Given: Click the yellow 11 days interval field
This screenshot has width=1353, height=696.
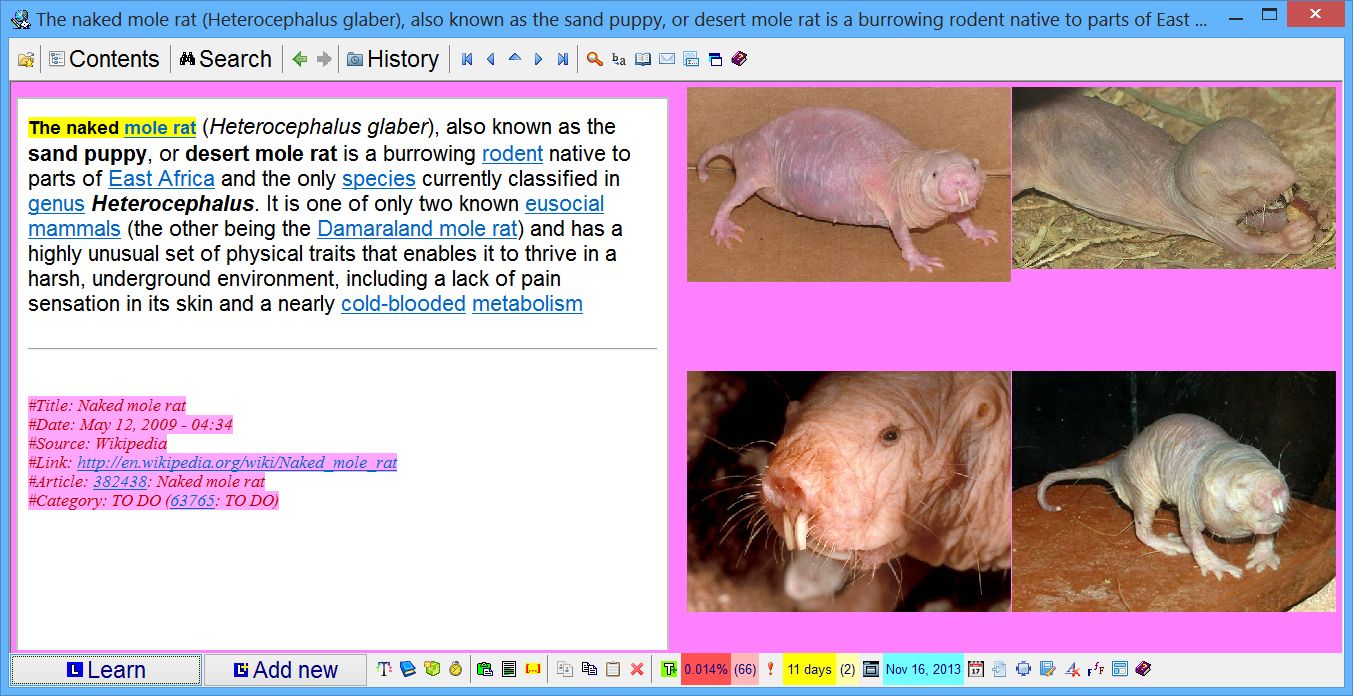Looking at the screenshot, I should [x=809, y=669].
